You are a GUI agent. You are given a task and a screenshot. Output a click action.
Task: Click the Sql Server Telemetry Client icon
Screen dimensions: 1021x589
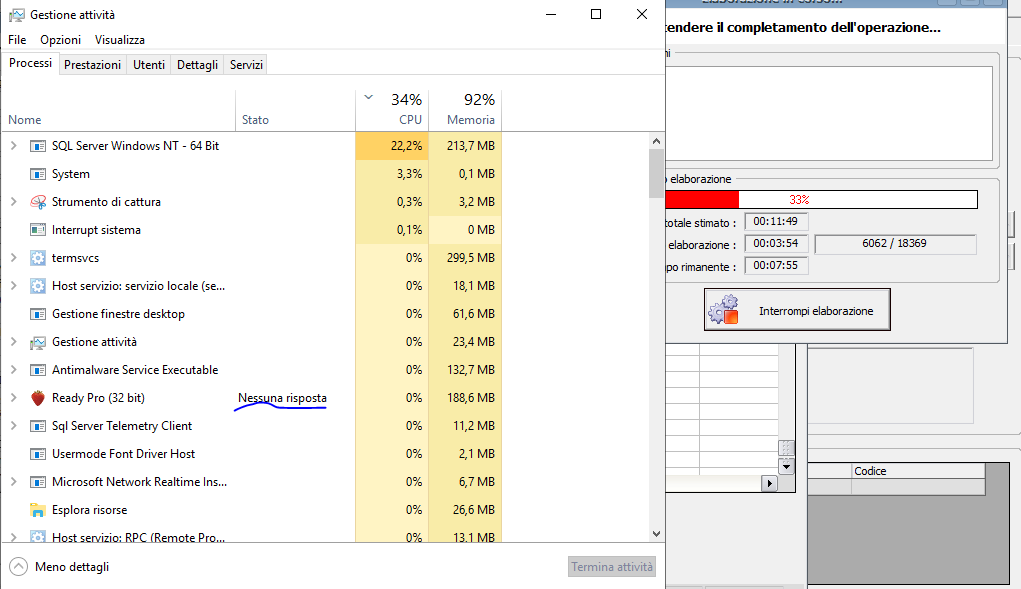point(38,426)
